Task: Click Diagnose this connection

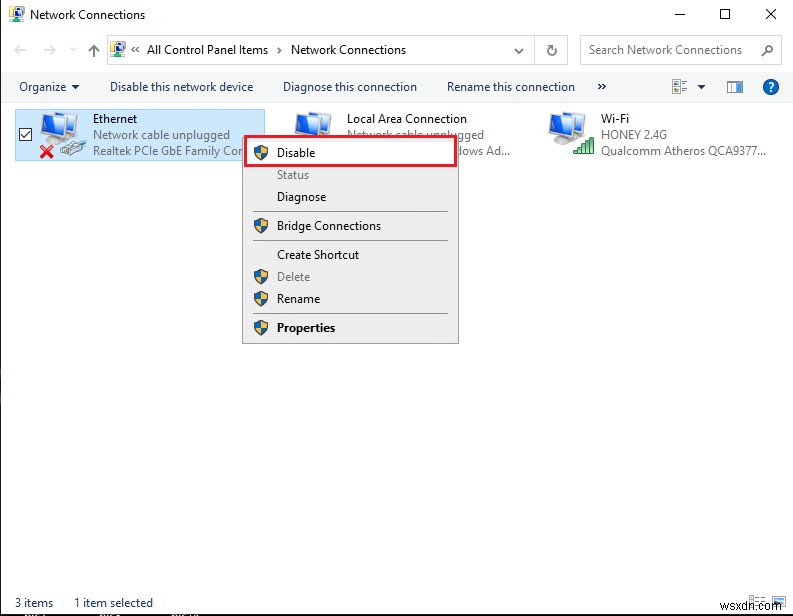Action: tap(350, 87)
